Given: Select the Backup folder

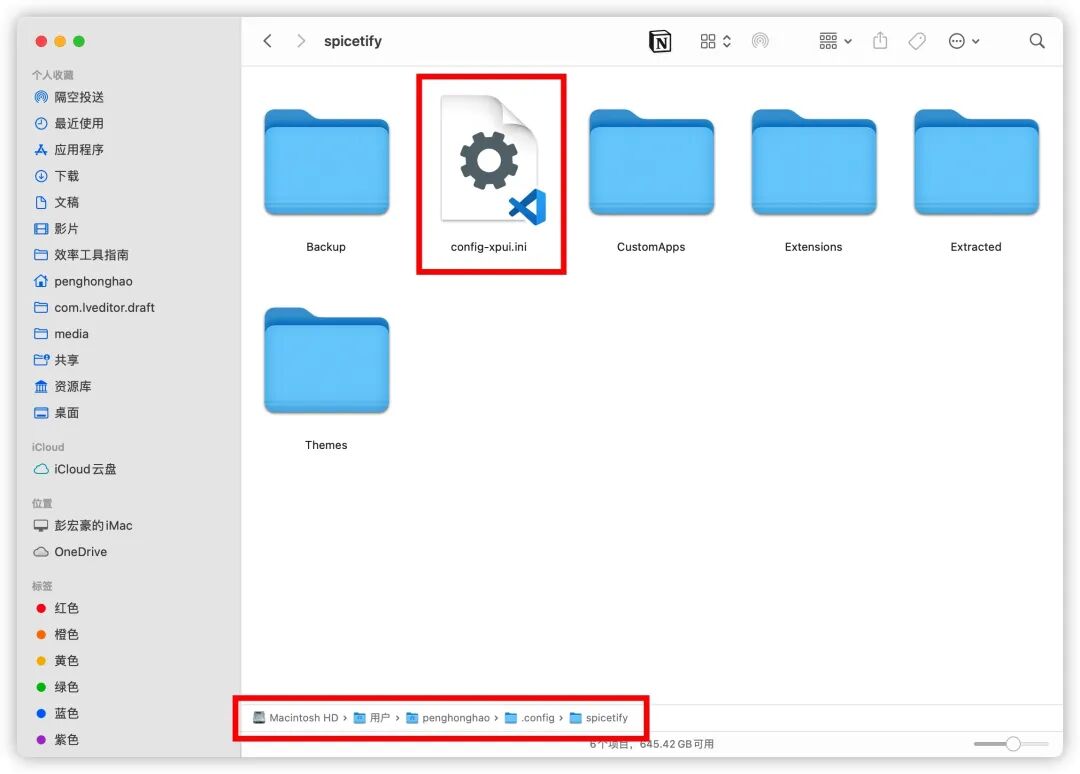Looking at the screenshot, I should (326, 180).
